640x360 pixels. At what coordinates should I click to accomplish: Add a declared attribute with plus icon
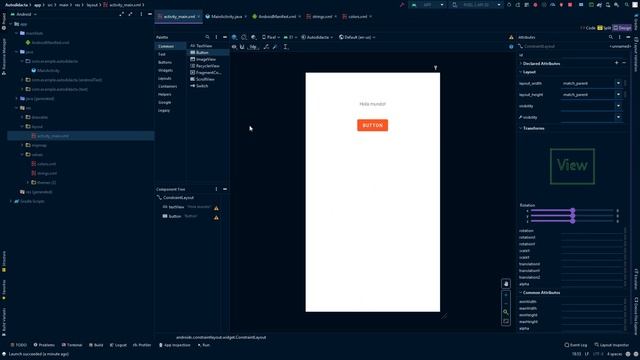coord(616,63)
